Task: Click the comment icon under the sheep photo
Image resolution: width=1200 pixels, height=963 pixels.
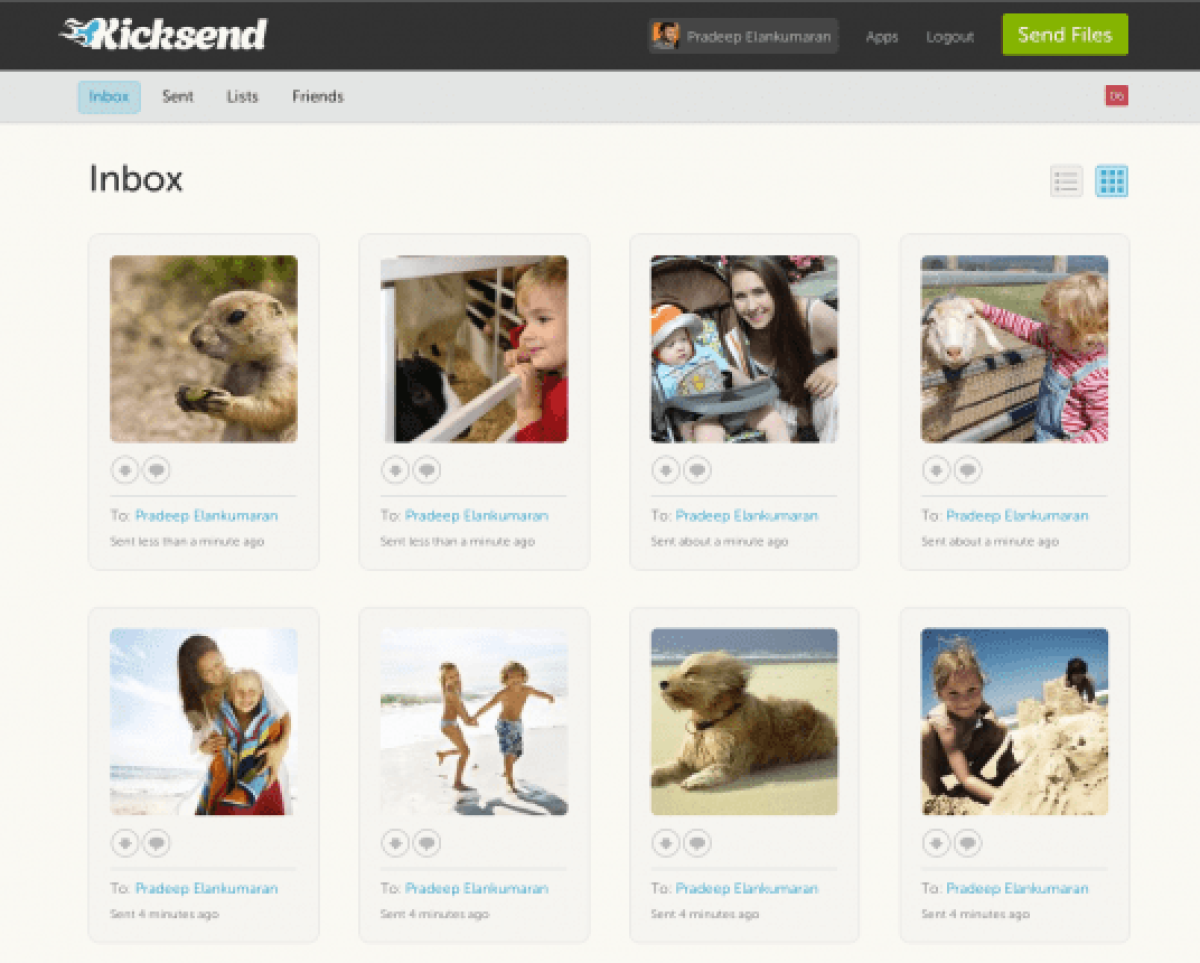Action: (967, 470)
